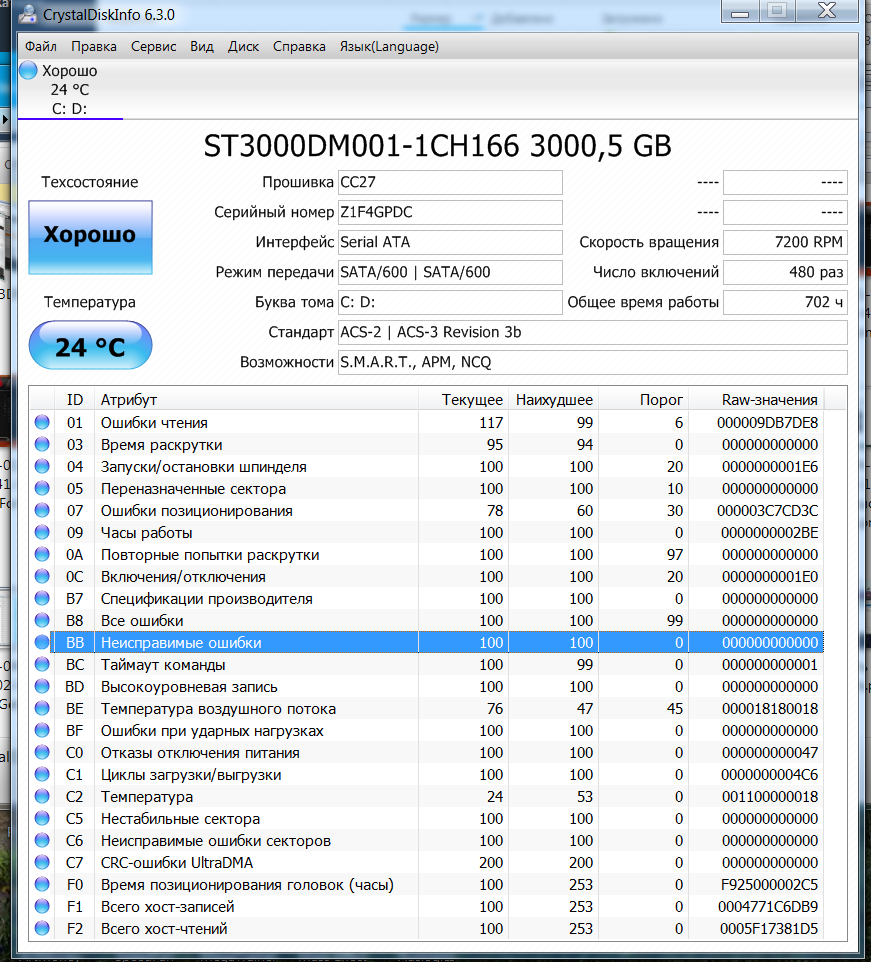Image resolution: width=871 pixels, height=962 pixels.
Task: Click the Серийный номер field Z1F4GPDC
Action: (x=450, y=212)
